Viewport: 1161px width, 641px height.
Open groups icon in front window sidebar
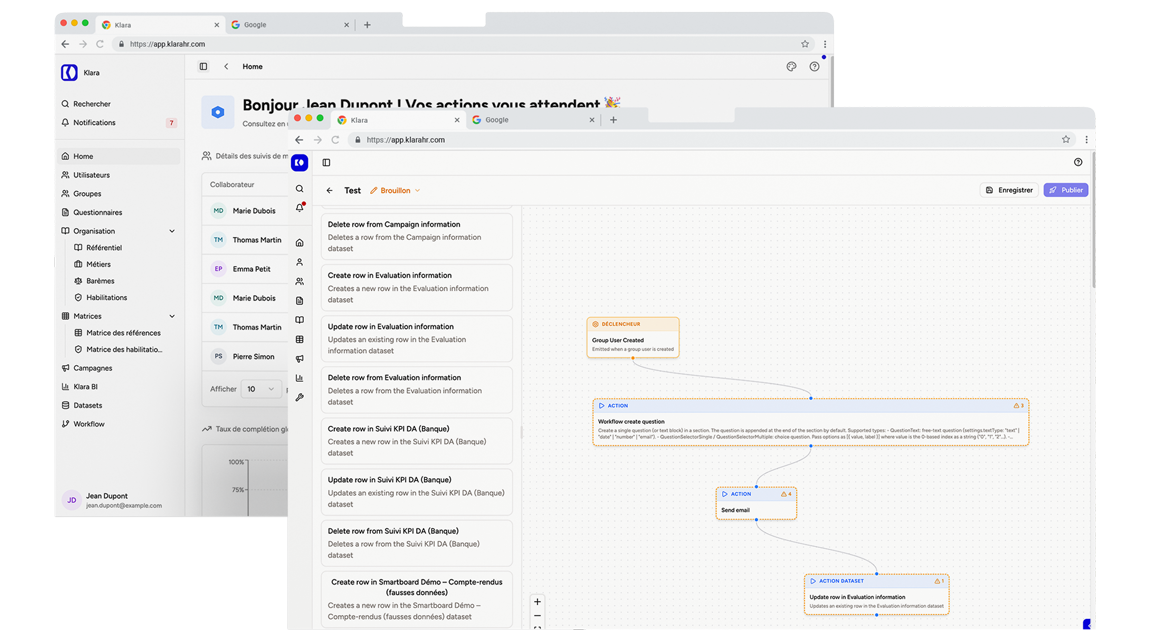point(299,281)
